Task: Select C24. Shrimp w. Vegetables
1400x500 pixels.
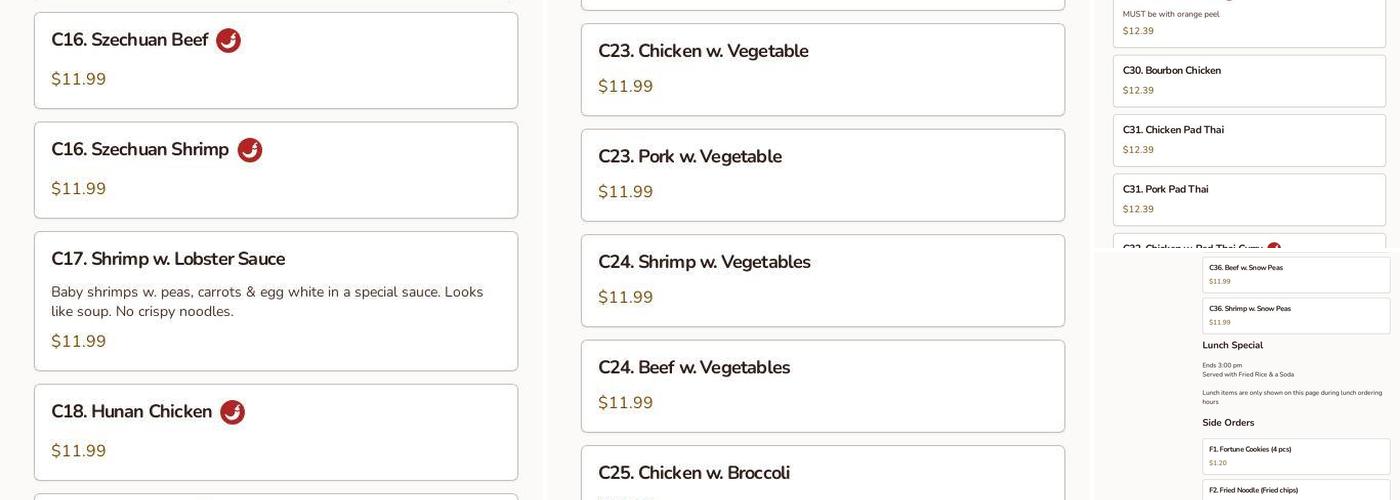Action: (822, 280)
